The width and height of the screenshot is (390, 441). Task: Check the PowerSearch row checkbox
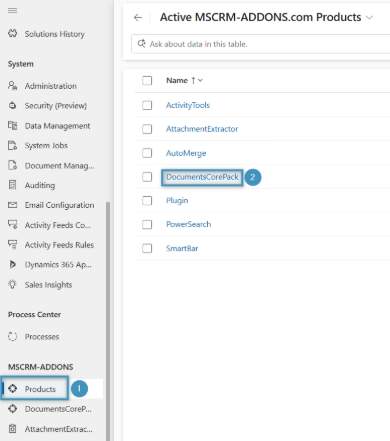[147, 224]
